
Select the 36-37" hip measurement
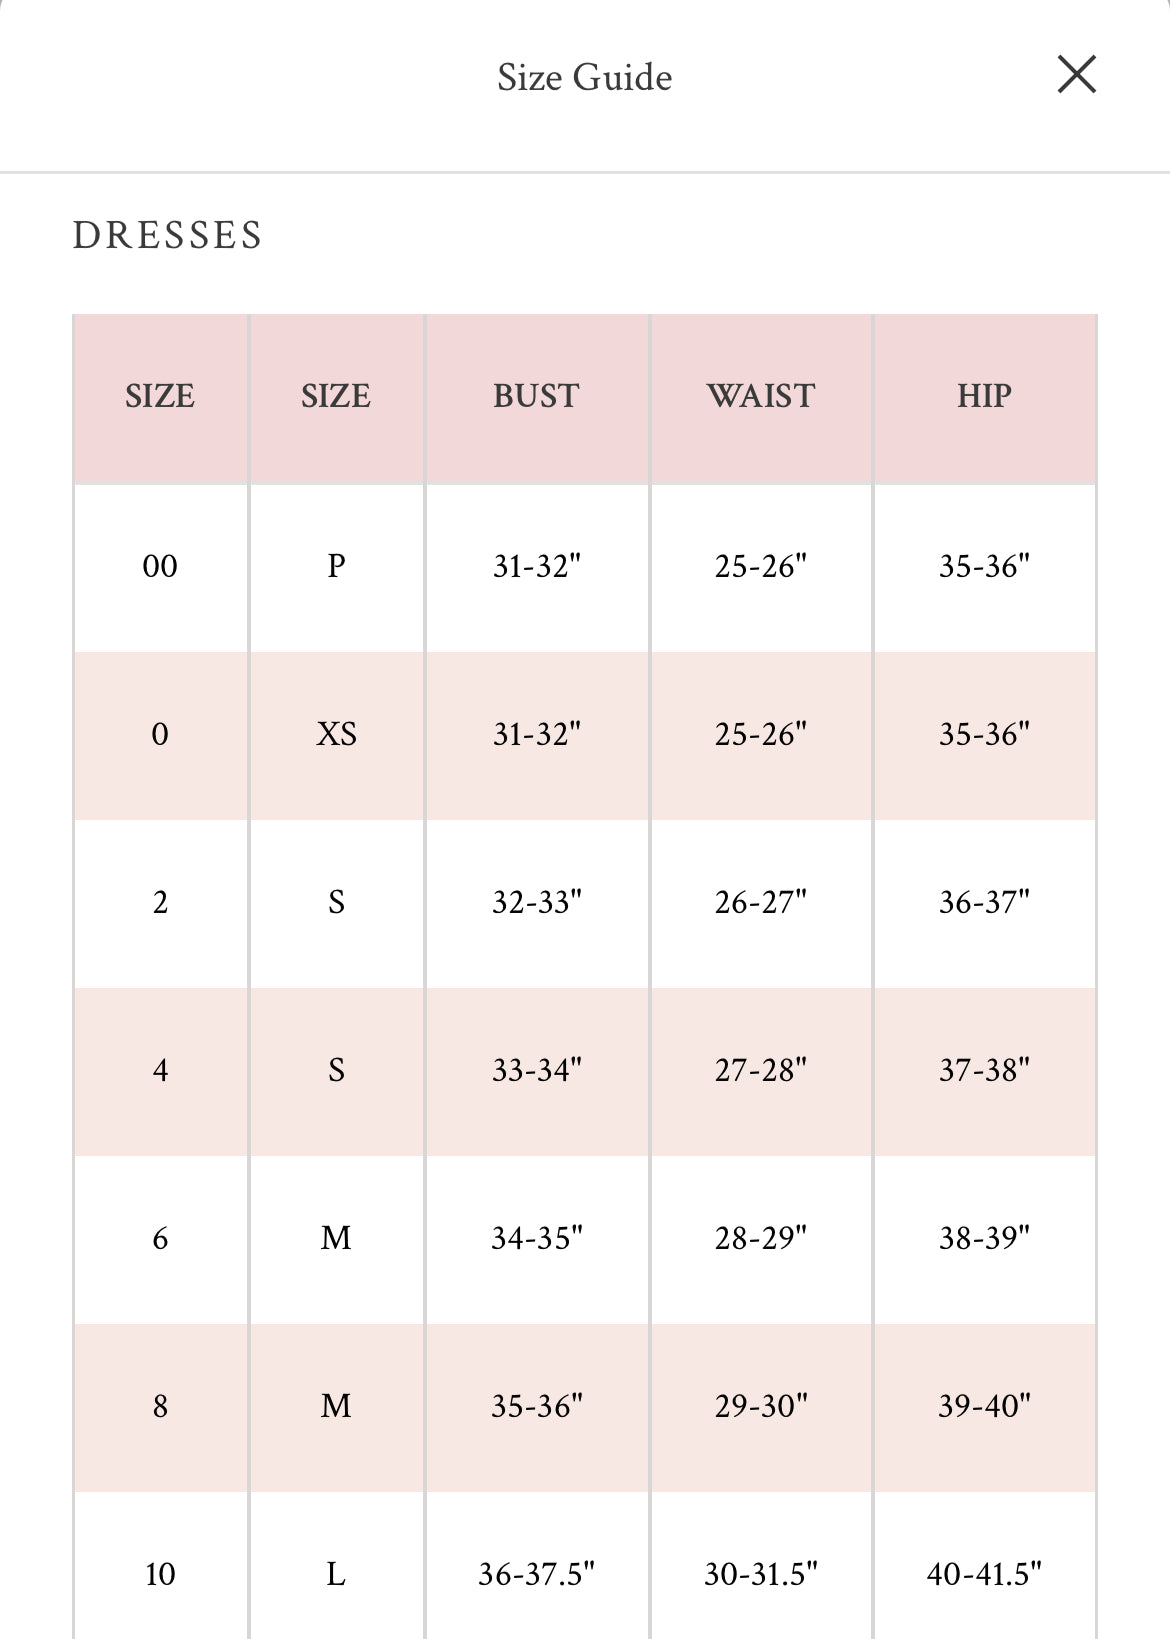point(984,902)
